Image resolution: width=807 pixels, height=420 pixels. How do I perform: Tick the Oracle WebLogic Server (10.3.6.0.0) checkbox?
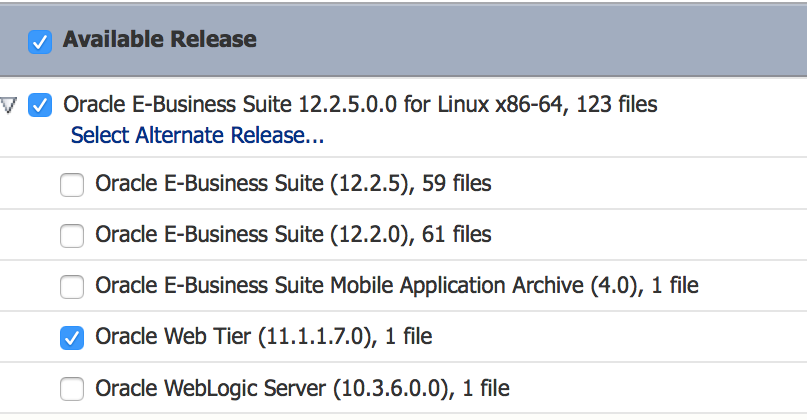(x=72, y=389)
